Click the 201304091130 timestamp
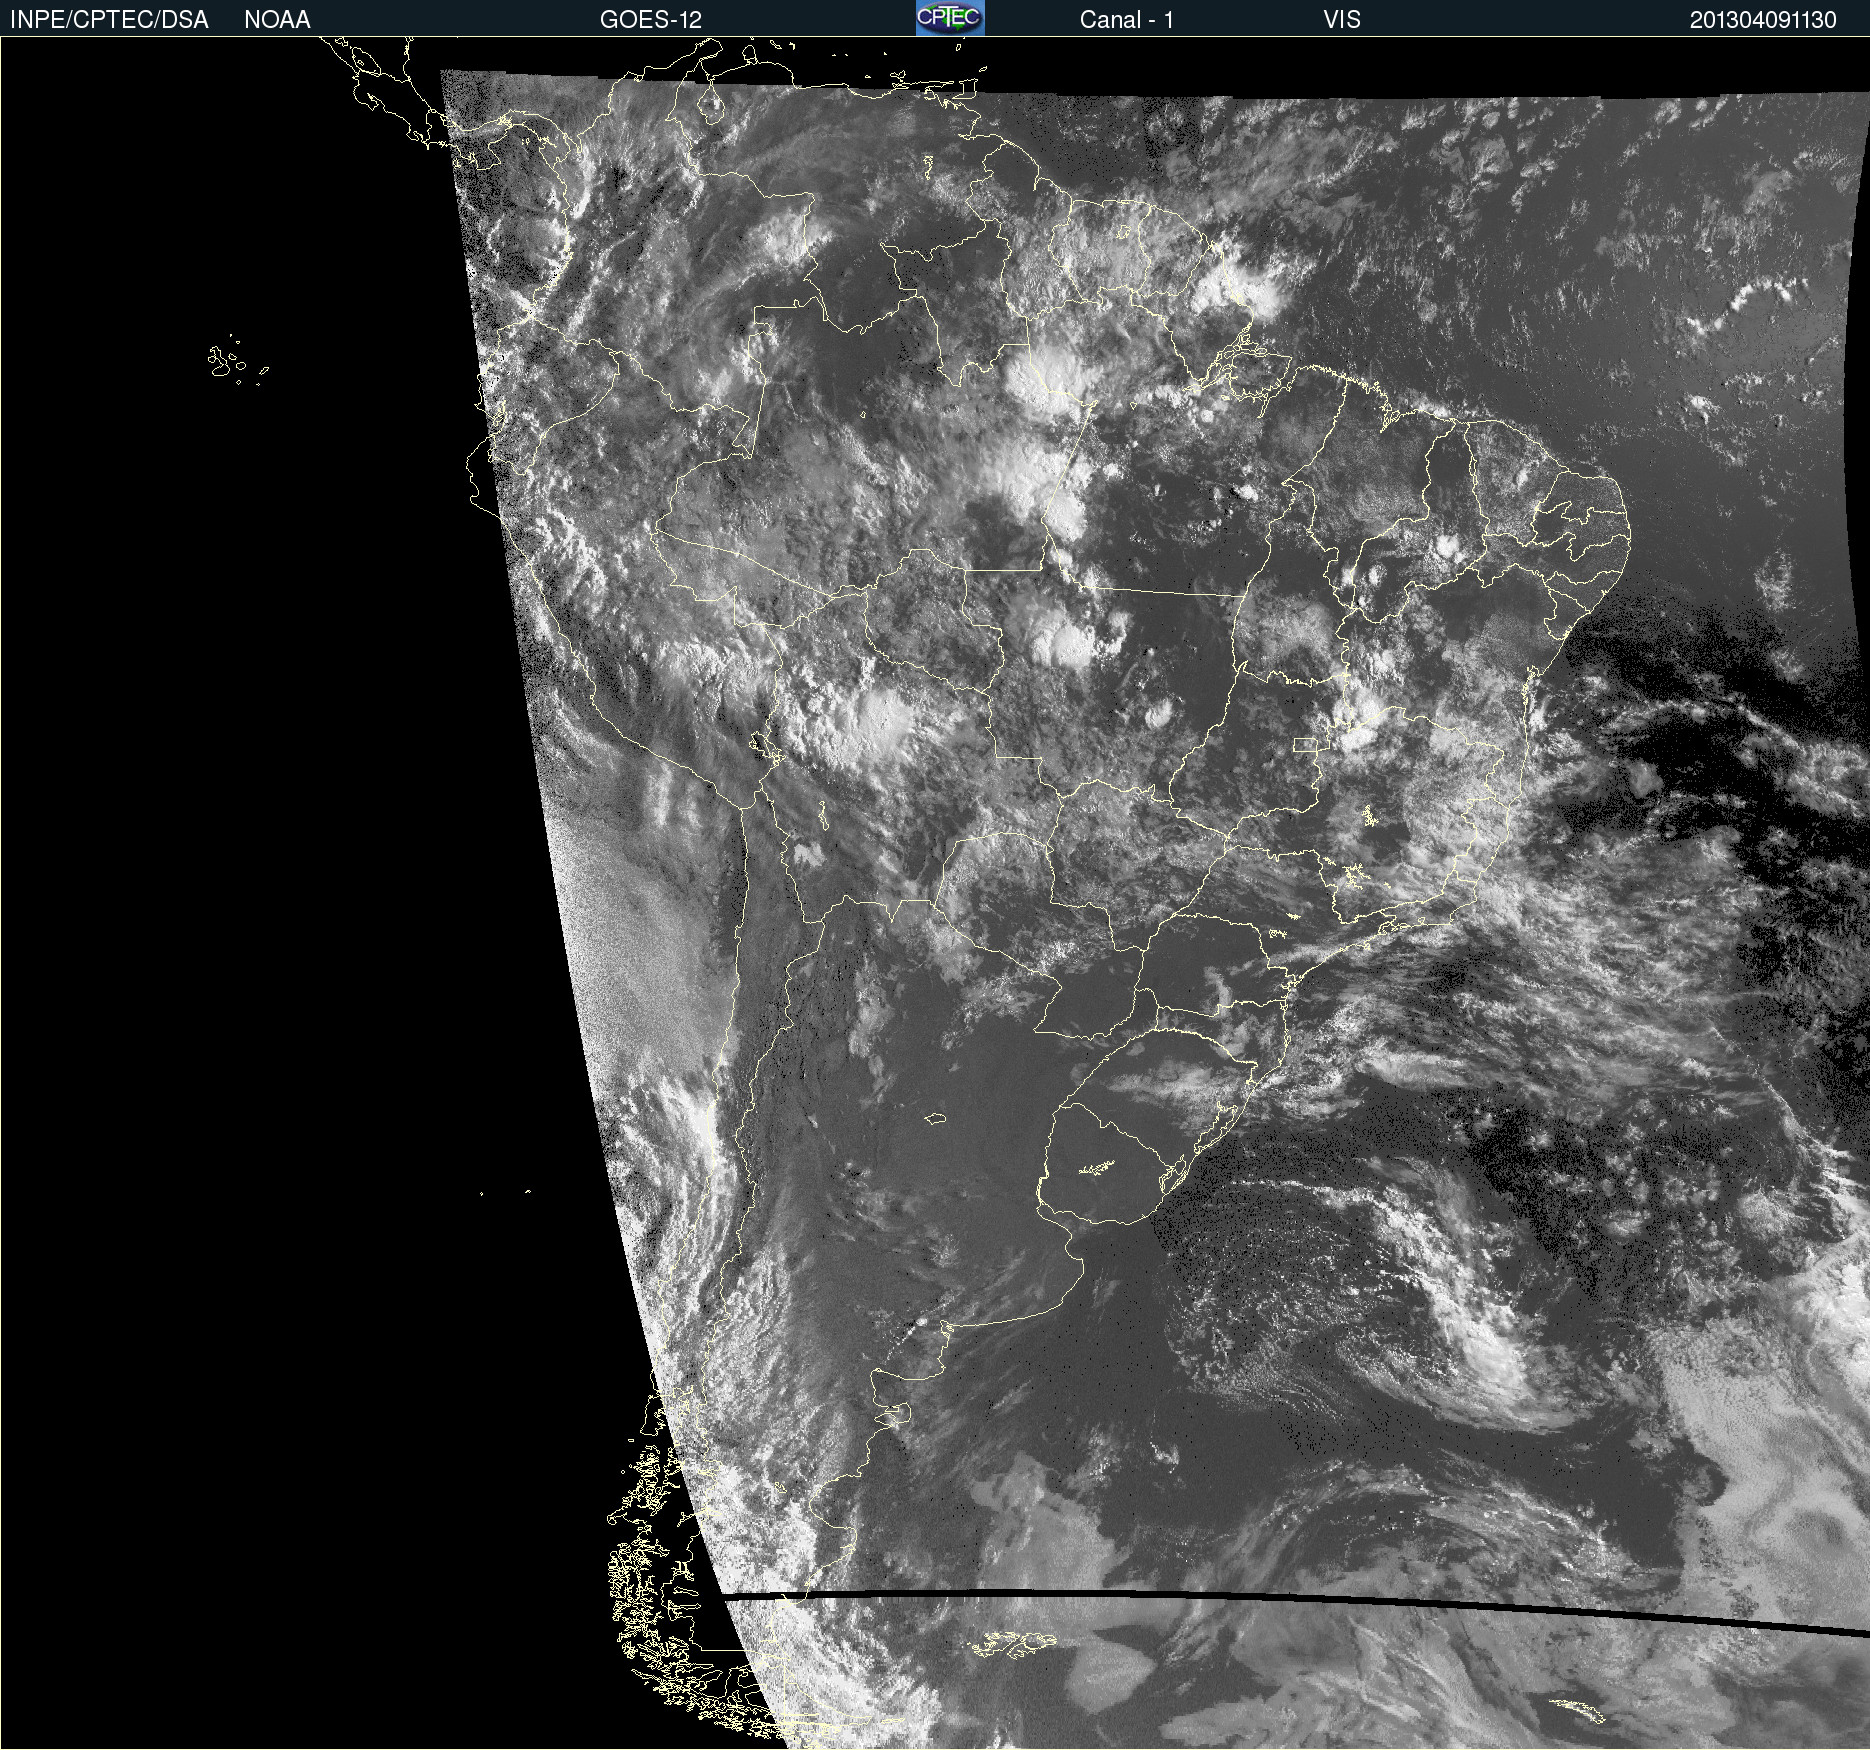 coord(1763,20)
